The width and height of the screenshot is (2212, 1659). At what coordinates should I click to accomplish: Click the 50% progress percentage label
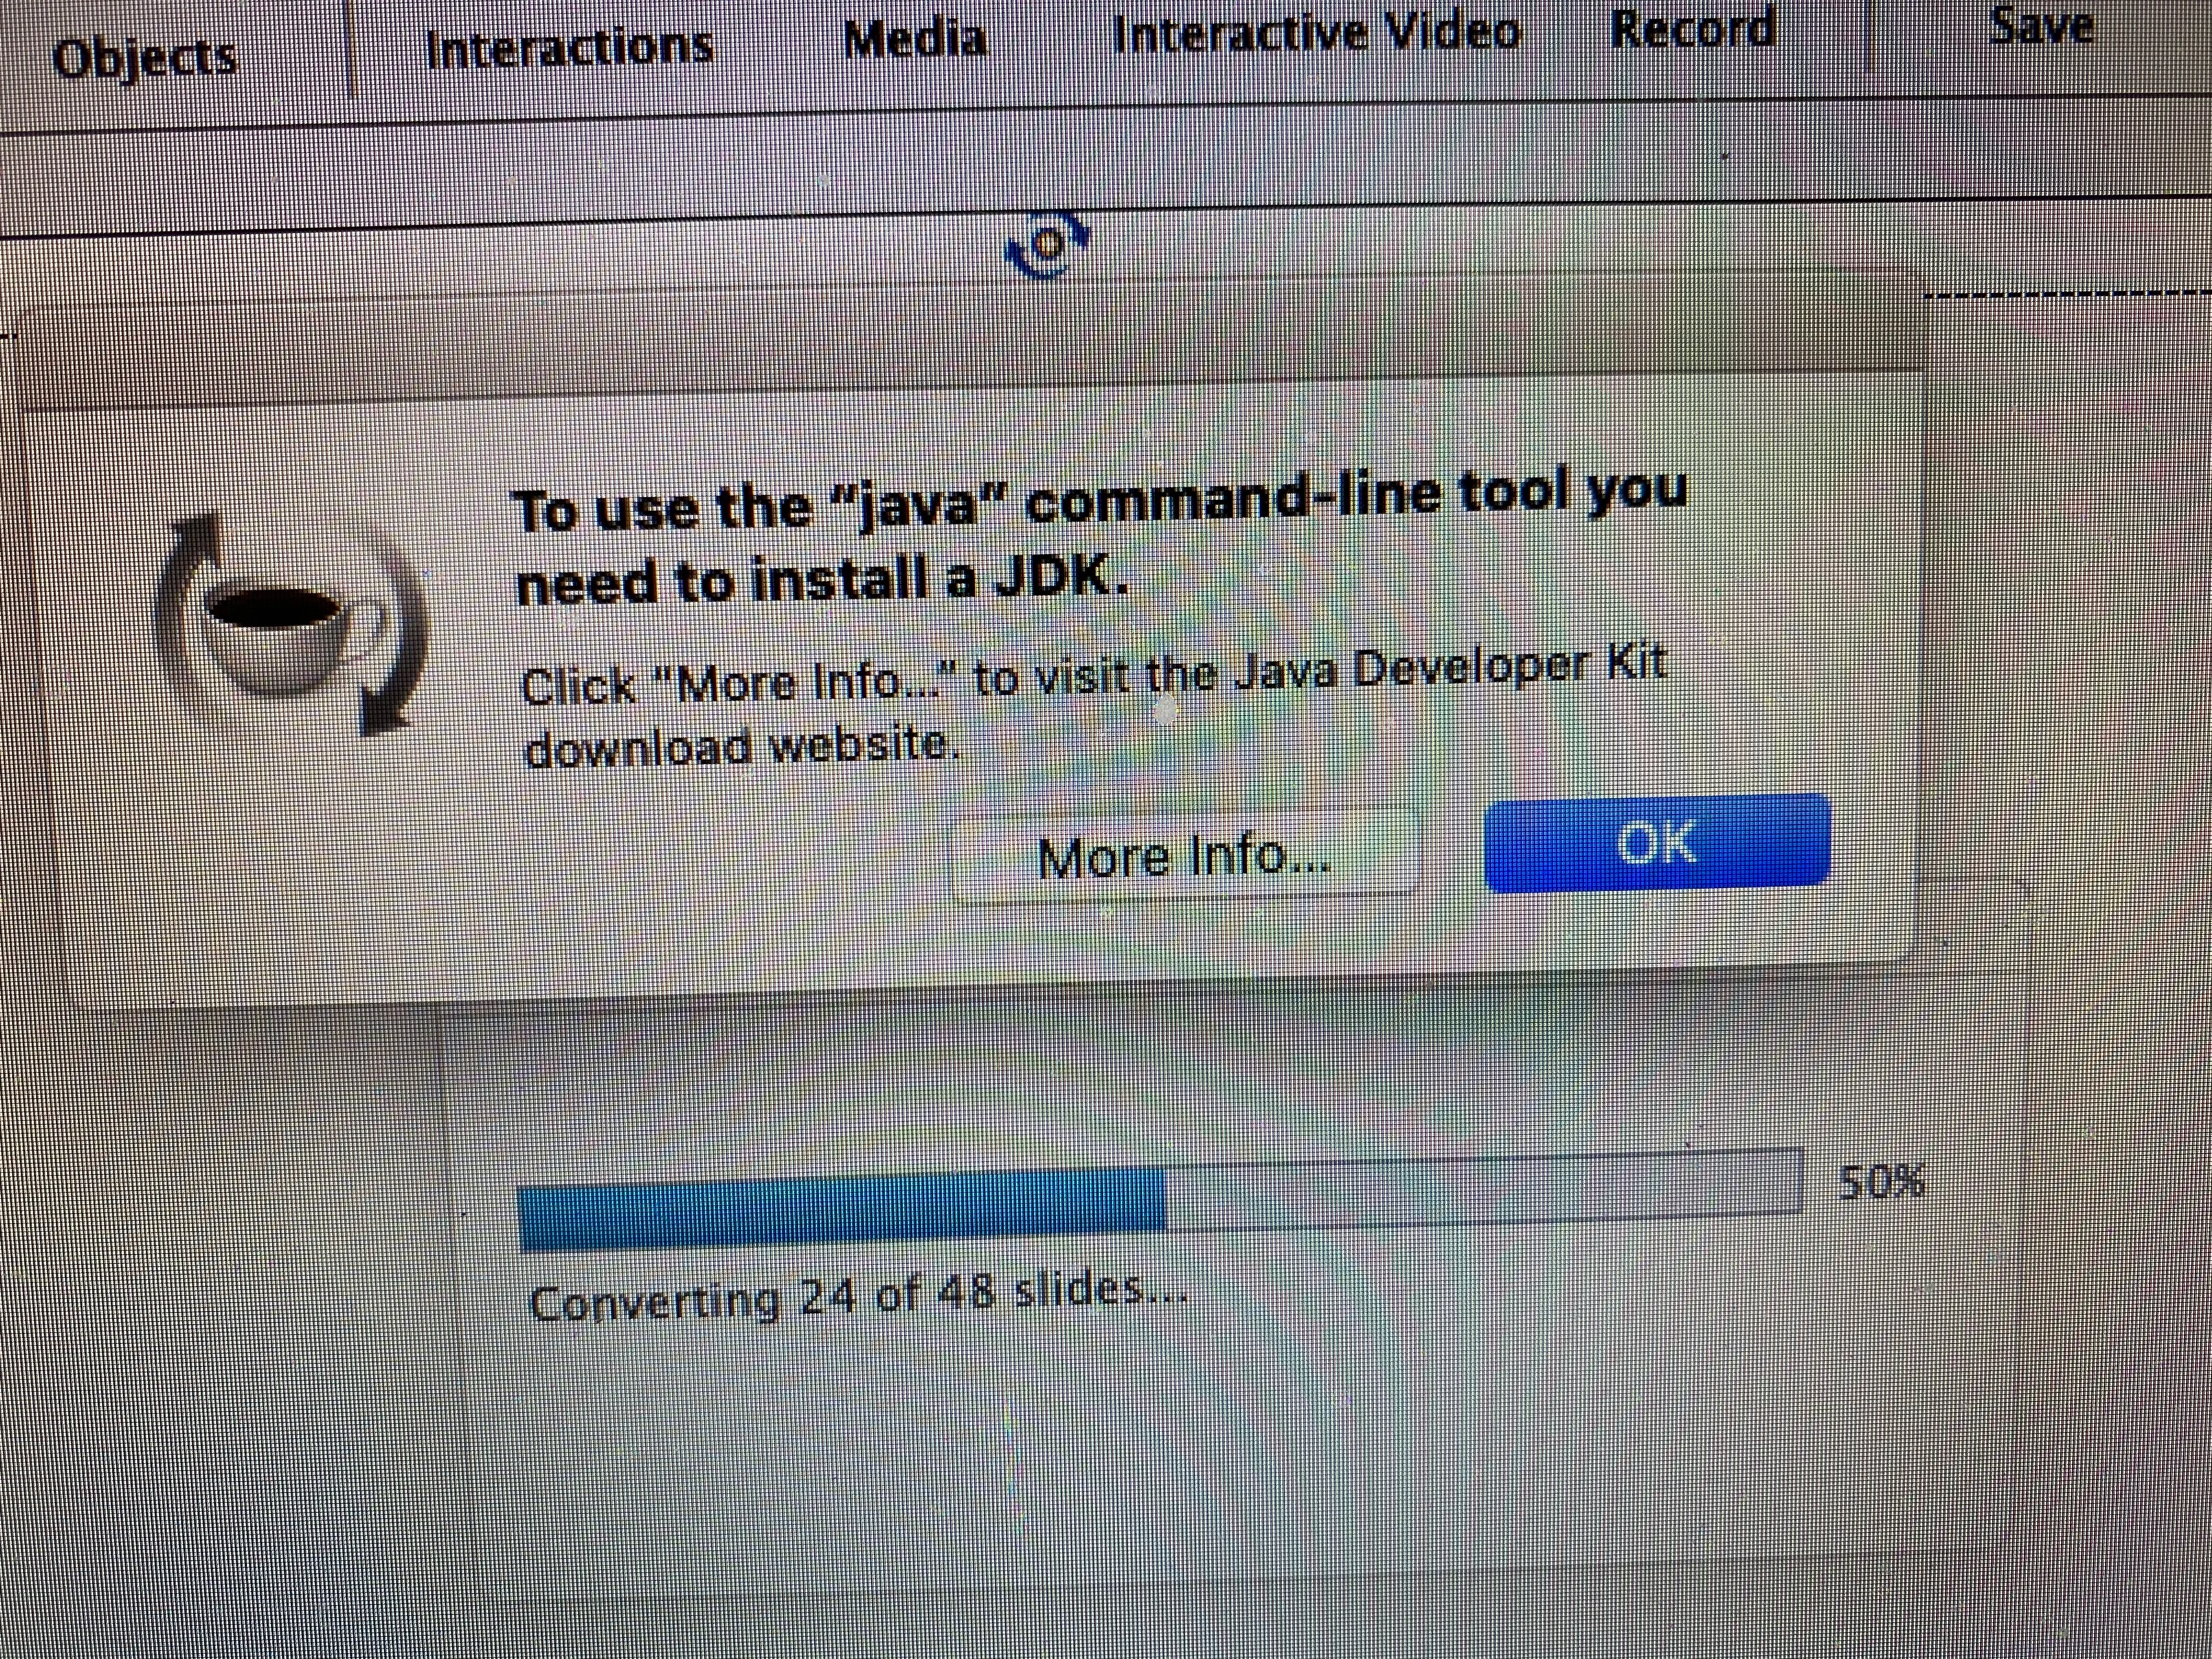(1881, 1182)
